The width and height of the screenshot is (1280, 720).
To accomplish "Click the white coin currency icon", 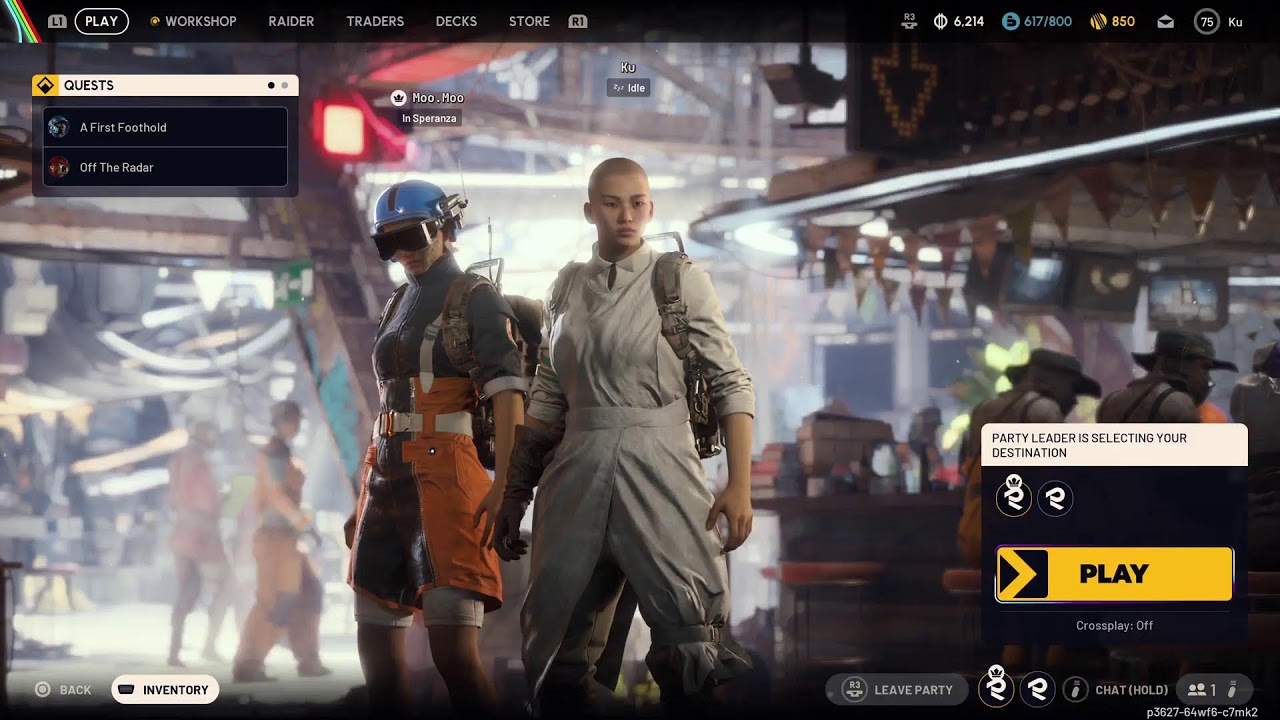I will pos(940,21).
